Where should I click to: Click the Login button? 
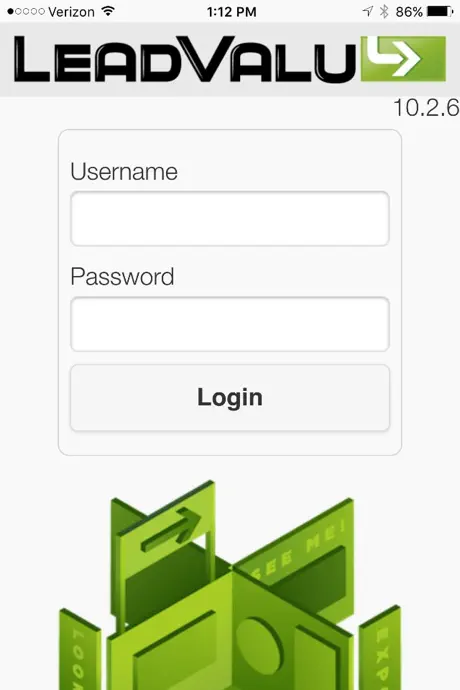230,397
